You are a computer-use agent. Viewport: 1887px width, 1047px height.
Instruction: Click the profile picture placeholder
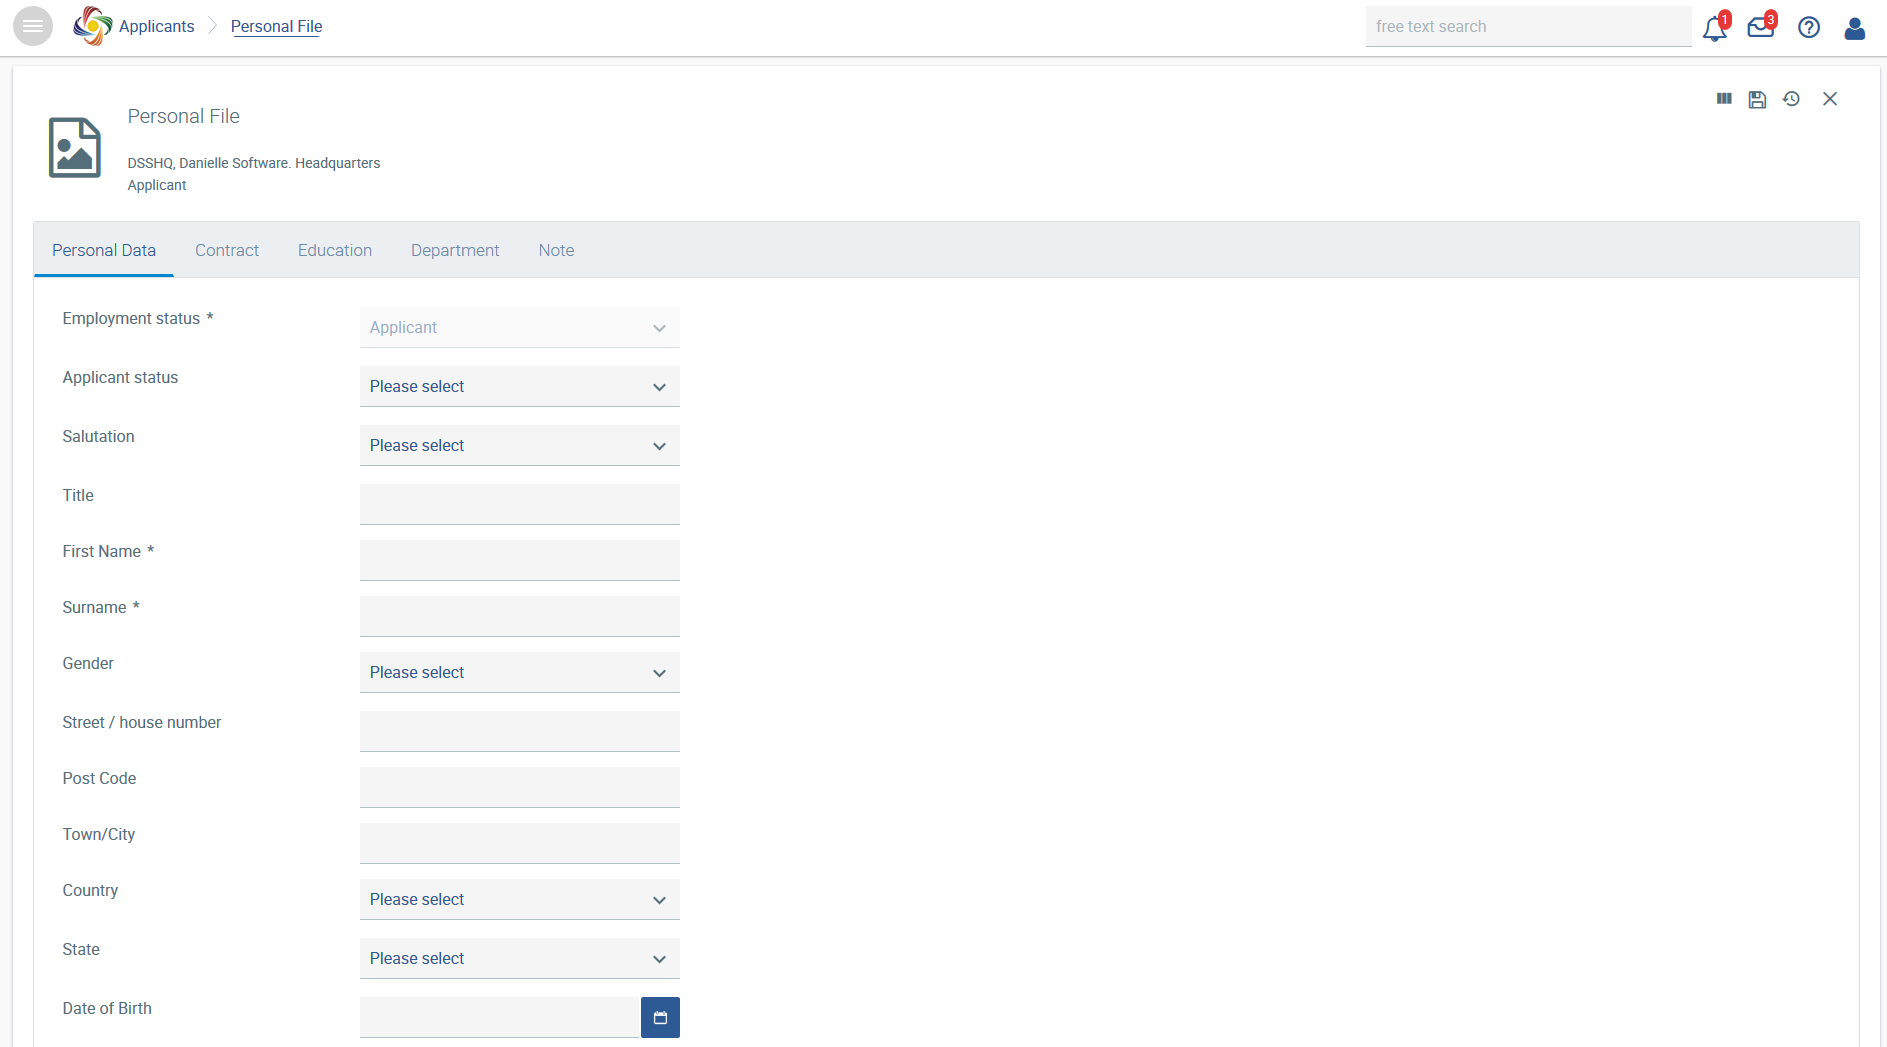[75, 147]
